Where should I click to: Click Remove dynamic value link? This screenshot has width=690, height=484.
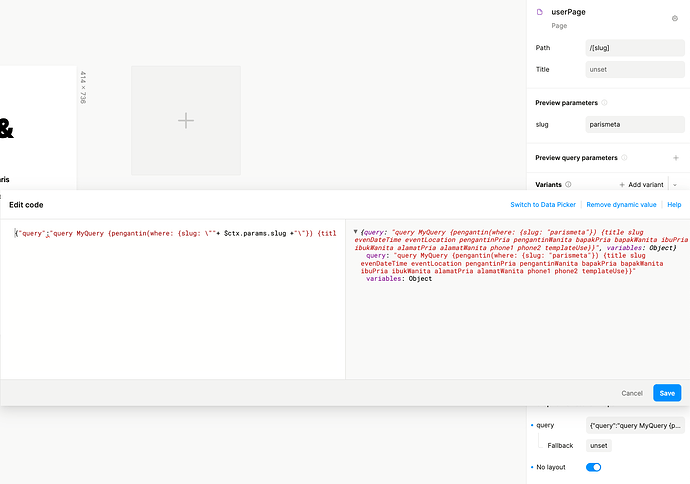(622, 204)
